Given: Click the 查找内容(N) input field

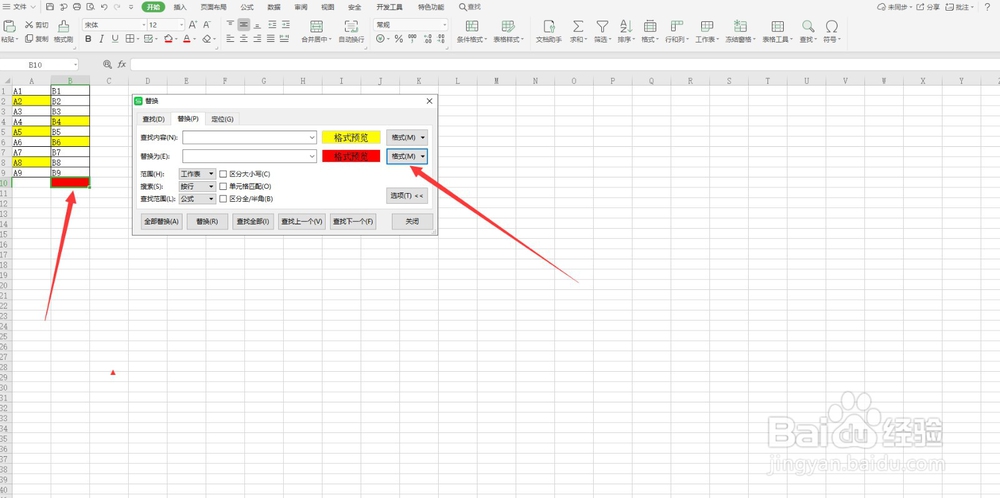Looking at the screenshot, I should [249, 137].
